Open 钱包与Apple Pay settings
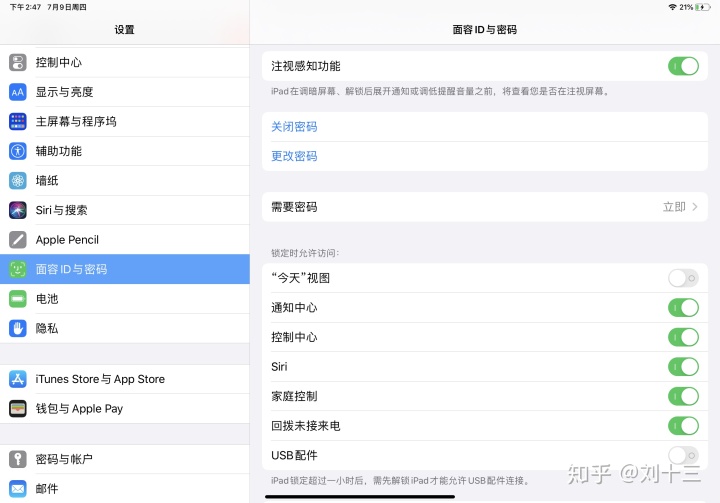 [x=125, y=408]
